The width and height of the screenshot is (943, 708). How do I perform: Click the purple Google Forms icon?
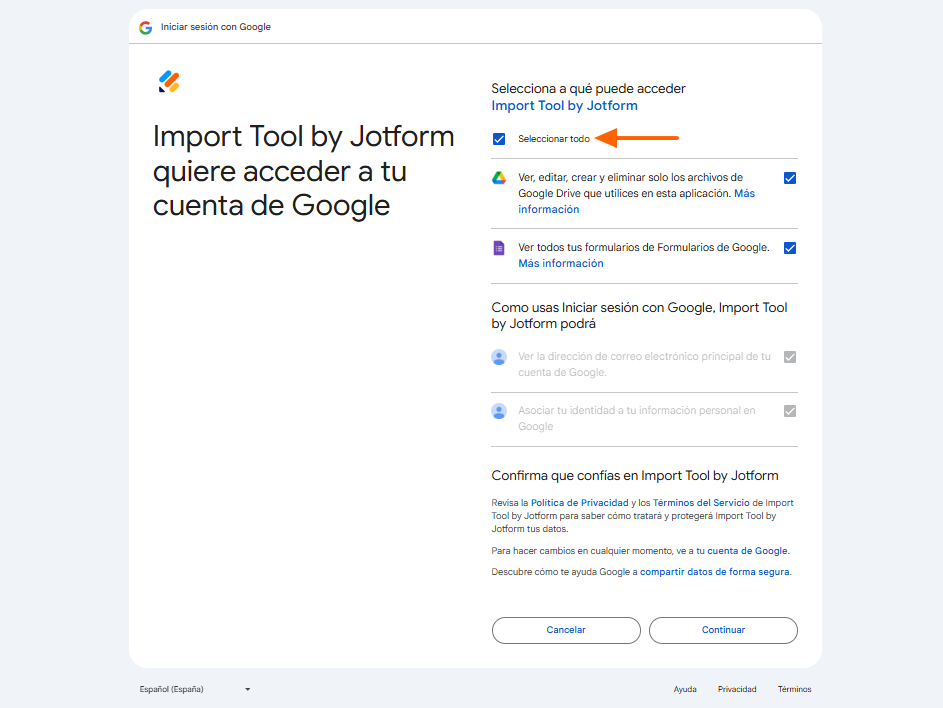[499, 248]
